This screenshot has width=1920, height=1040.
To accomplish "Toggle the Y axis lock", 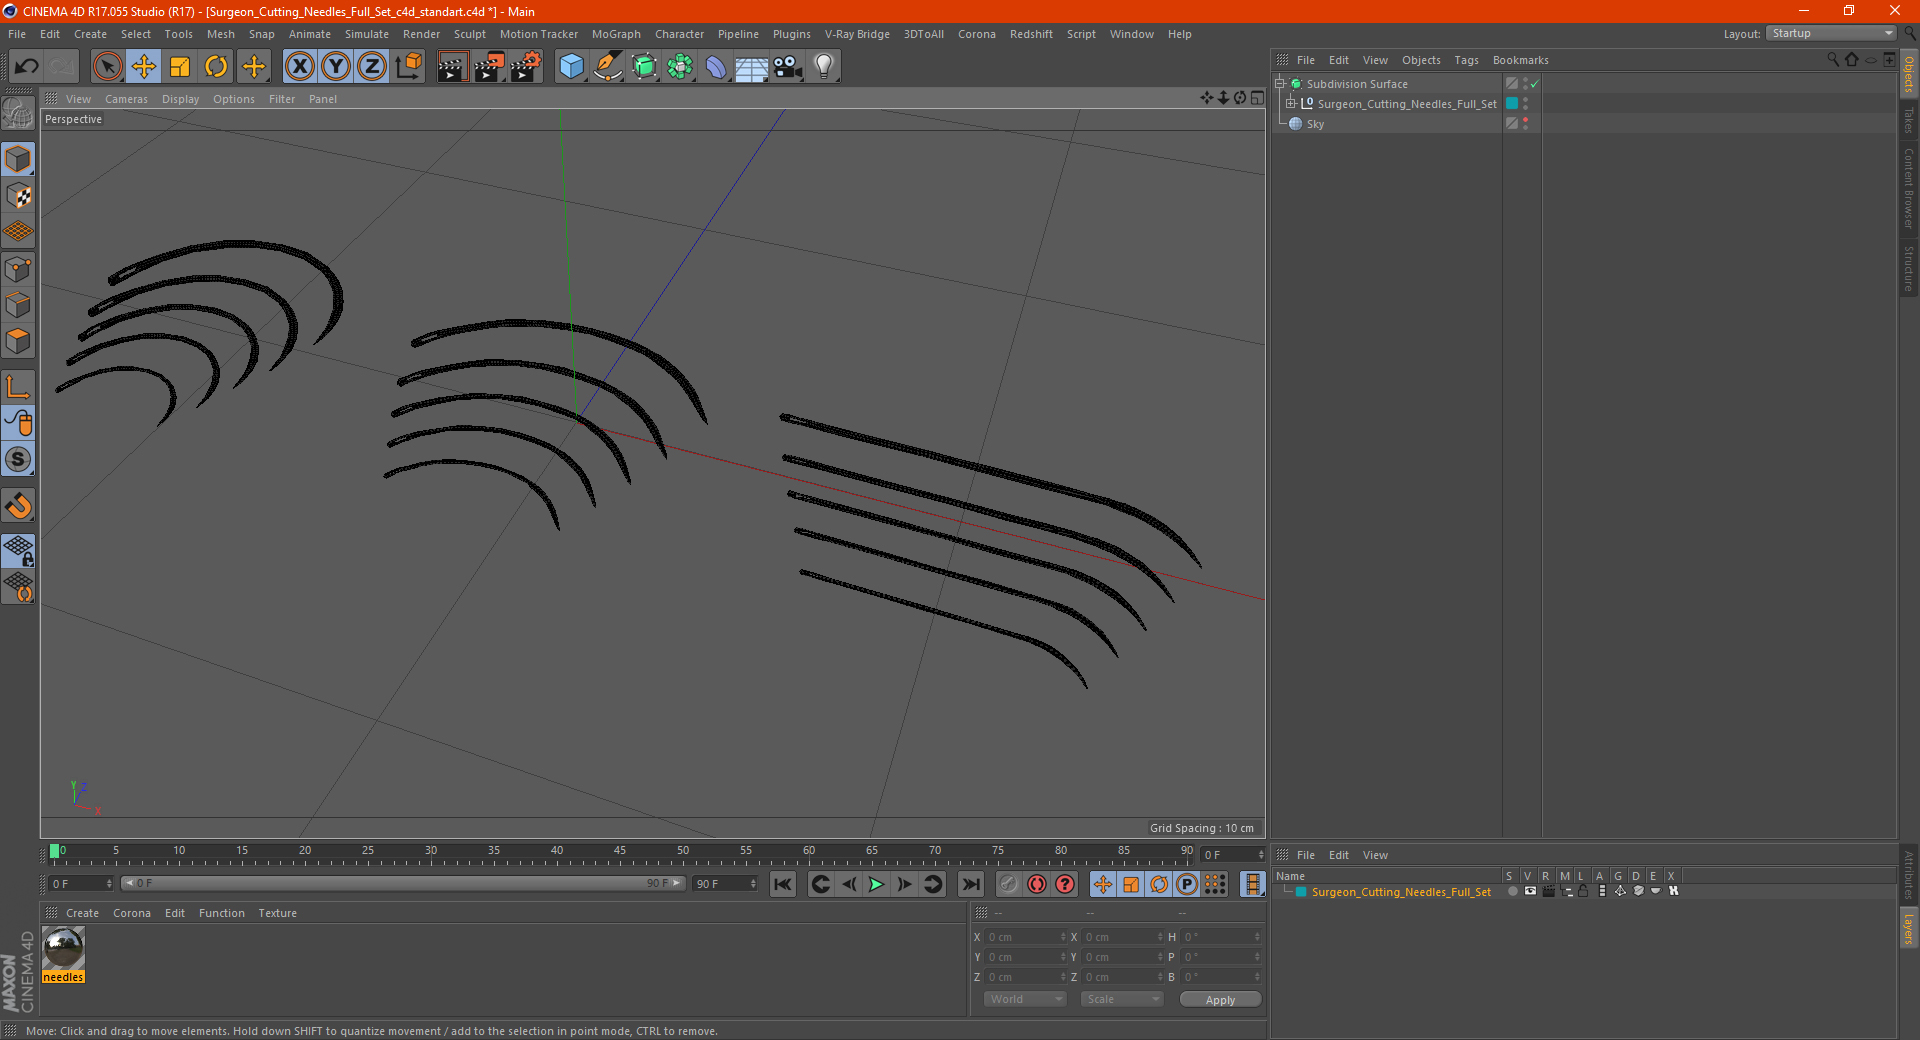I will [x=336, y=67].
